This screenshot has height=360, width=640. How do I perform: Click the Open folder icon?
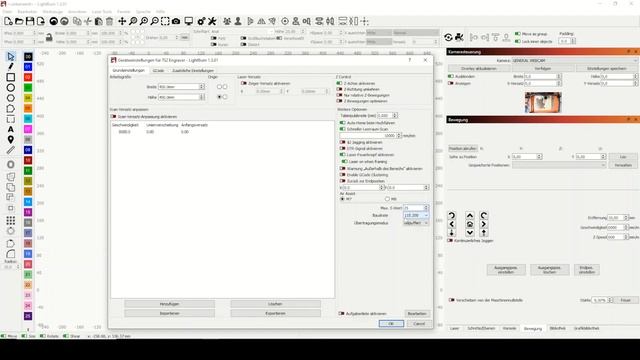pyautogui.click(x=19, y=21)
